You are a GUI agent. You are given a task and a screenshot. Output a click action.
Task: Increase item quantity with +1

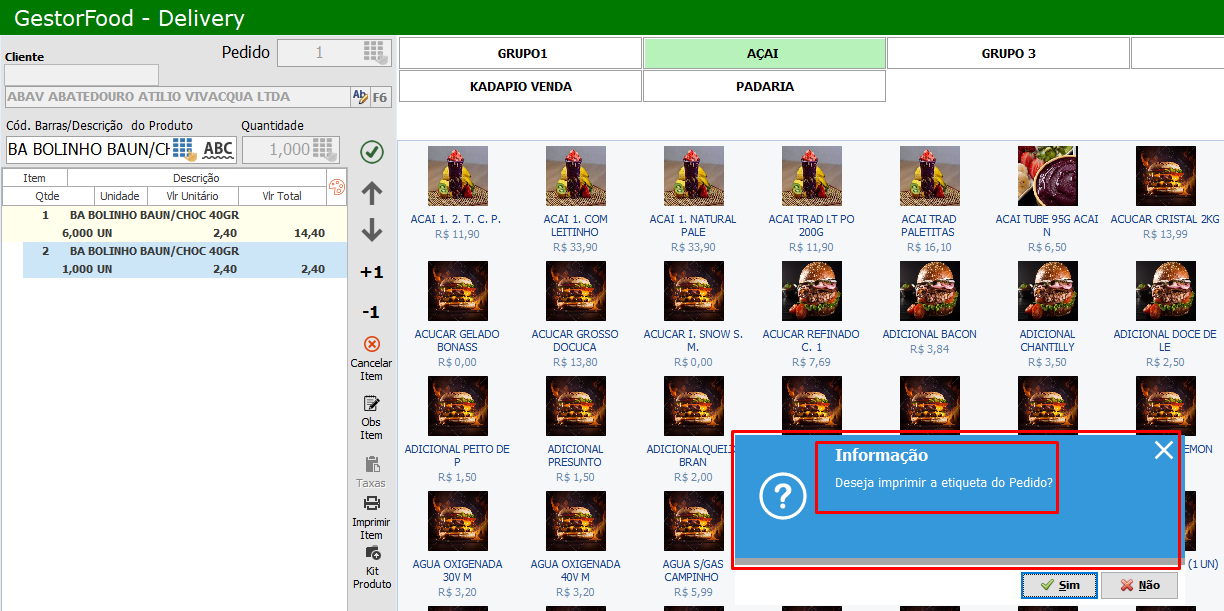point(372,272)
